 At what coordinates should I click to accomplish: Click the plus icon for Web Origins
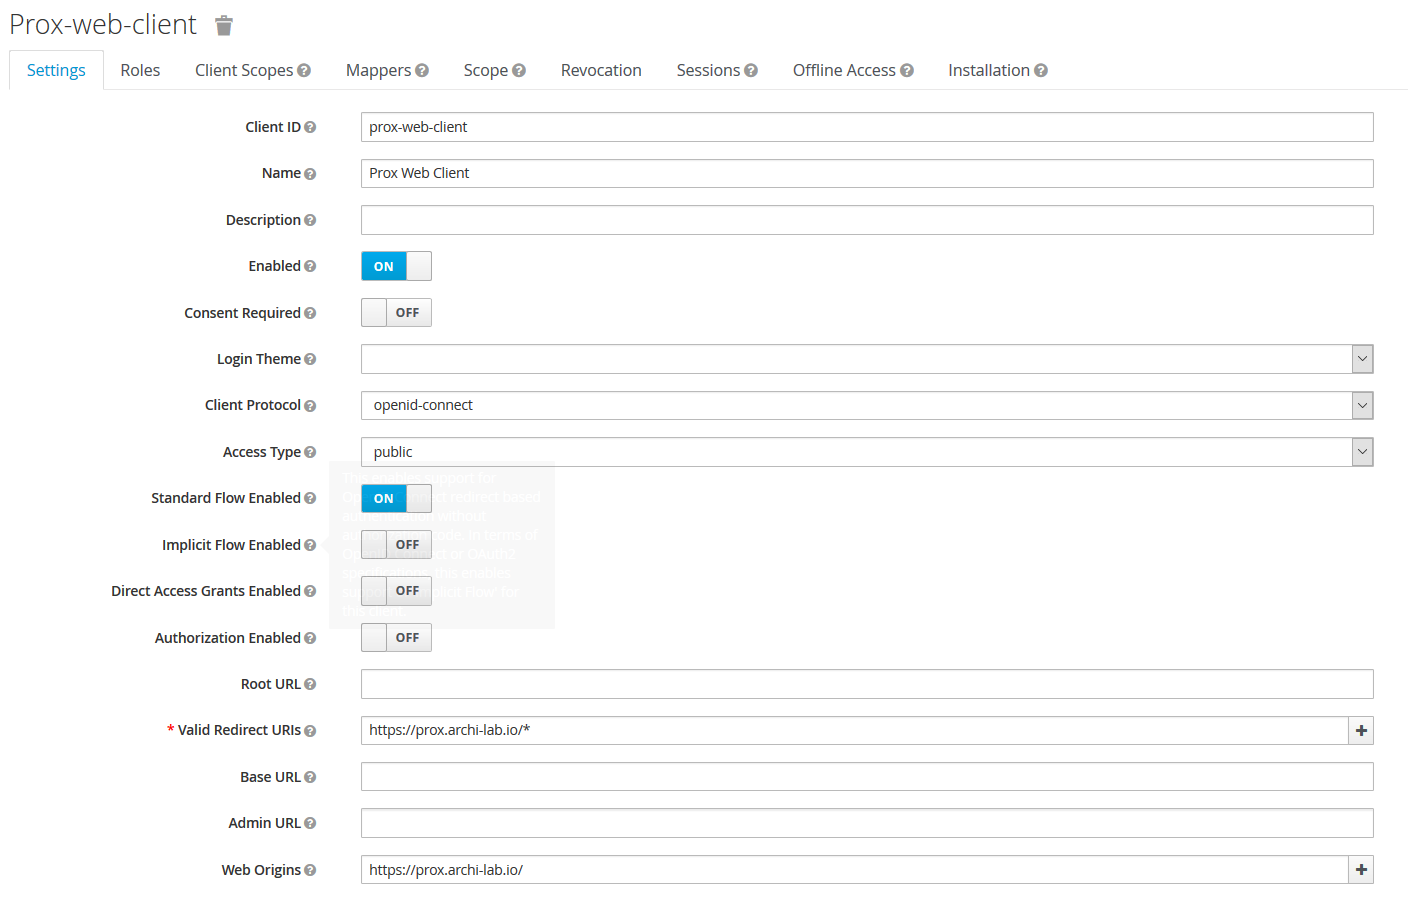pos(1361,870)
